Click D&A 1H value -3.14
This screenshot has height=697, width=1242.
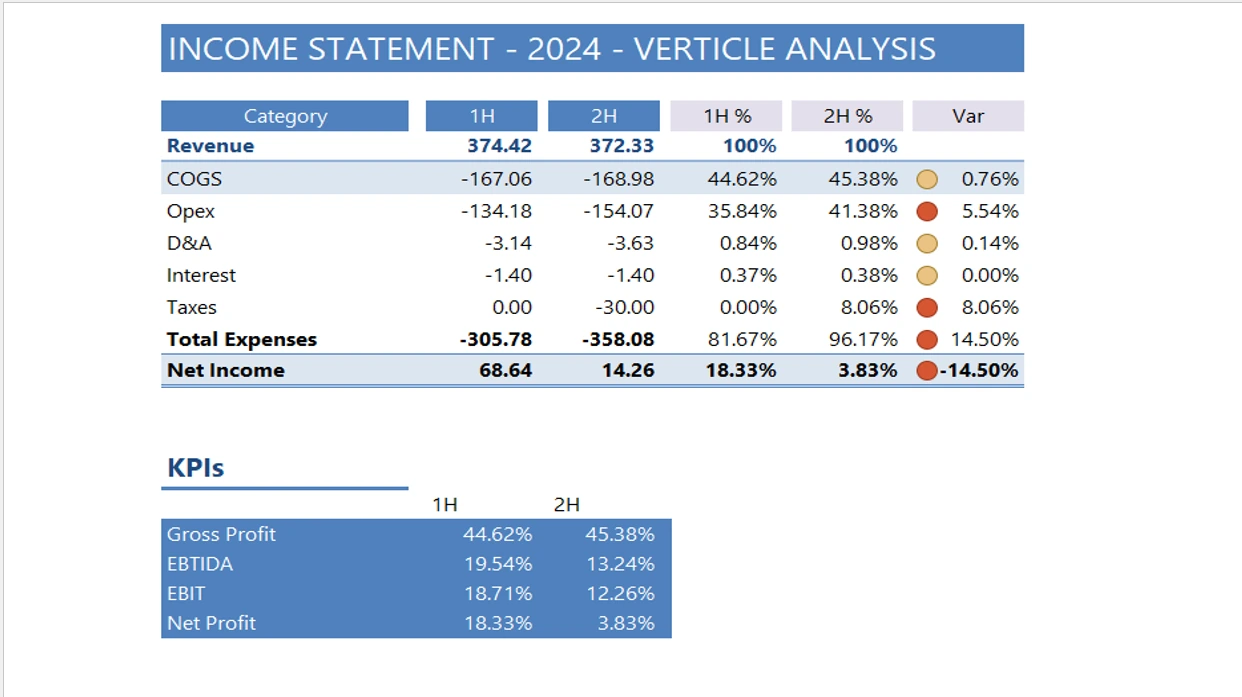click(509, 244)
